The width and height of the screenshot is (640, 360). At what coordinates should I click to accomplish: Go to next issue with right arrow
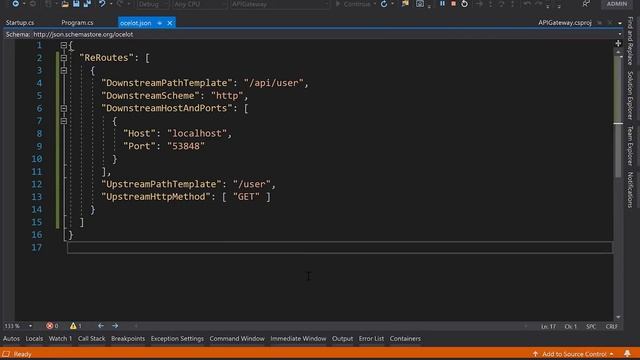point(115,326)
